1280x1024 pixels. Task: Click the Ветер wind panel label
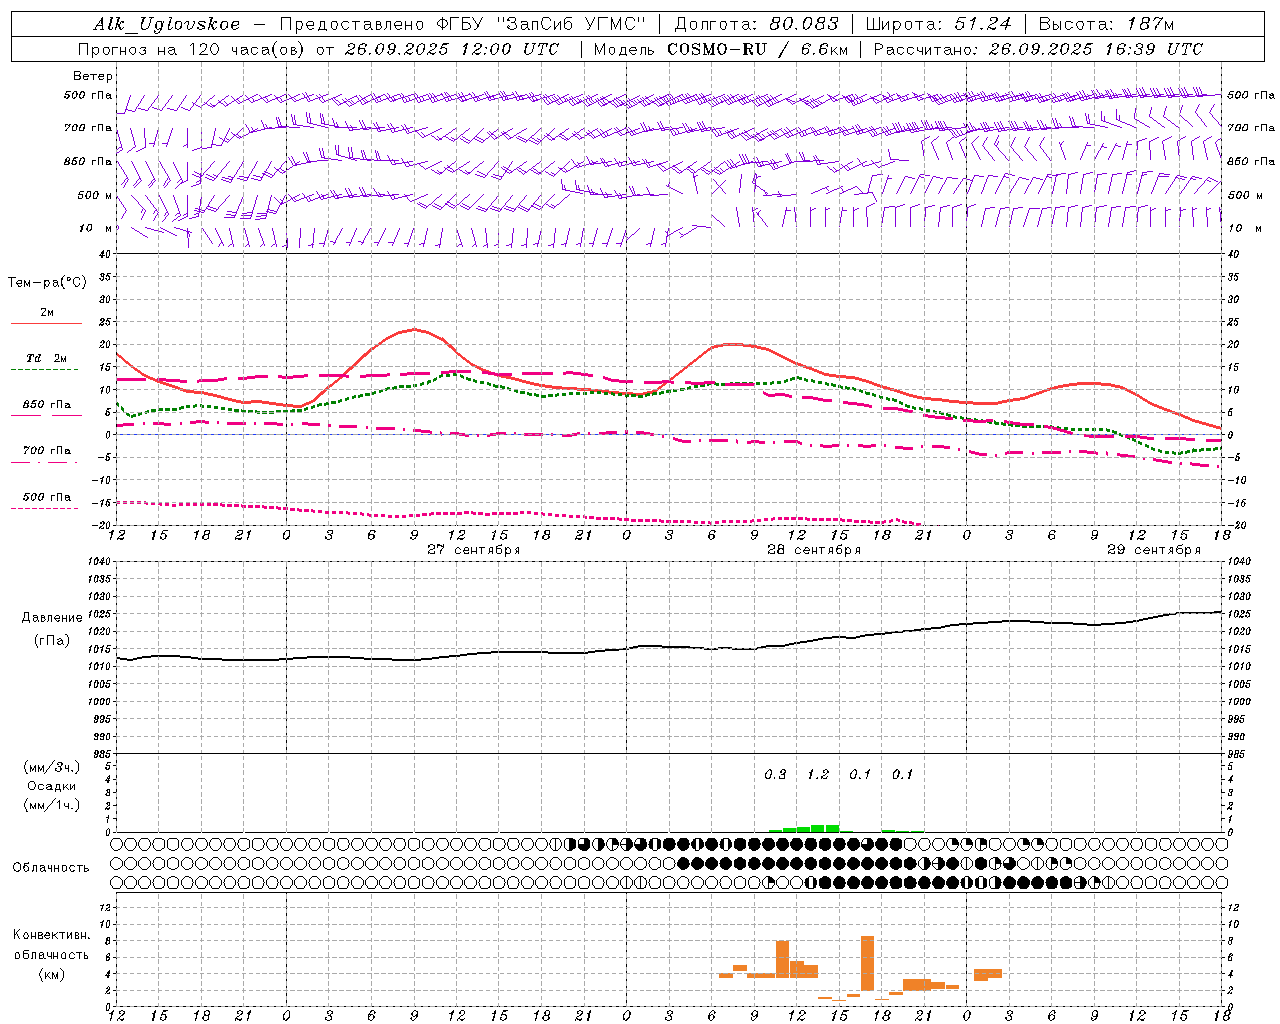tap(93, 76)
